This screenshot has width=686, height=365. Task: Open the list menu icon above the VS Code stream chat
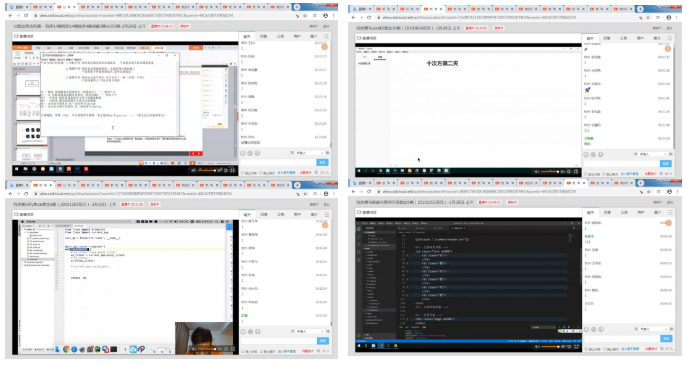[x=670, y=212]
